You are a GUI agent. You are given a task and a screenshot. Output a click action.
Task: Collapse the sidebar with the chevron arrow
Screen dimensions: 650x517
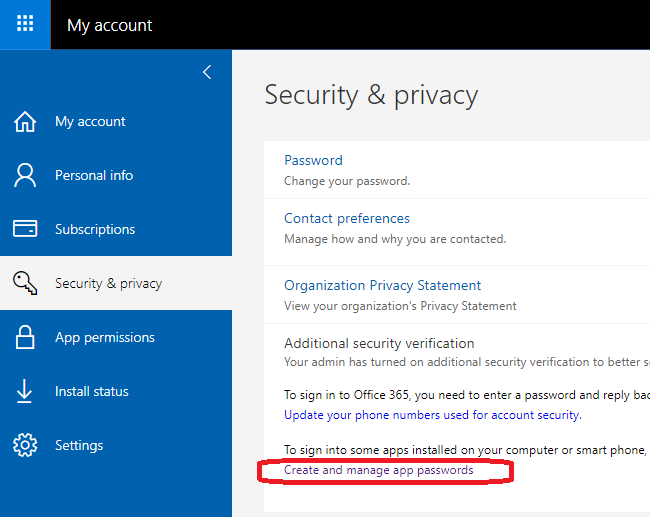207,72
